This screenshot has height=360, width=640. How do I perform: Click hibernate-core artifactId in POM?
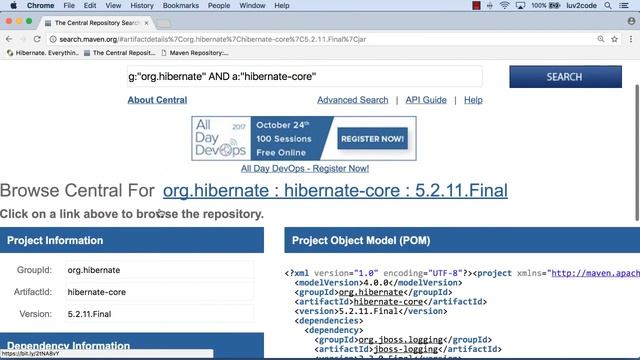click(388, 302)
